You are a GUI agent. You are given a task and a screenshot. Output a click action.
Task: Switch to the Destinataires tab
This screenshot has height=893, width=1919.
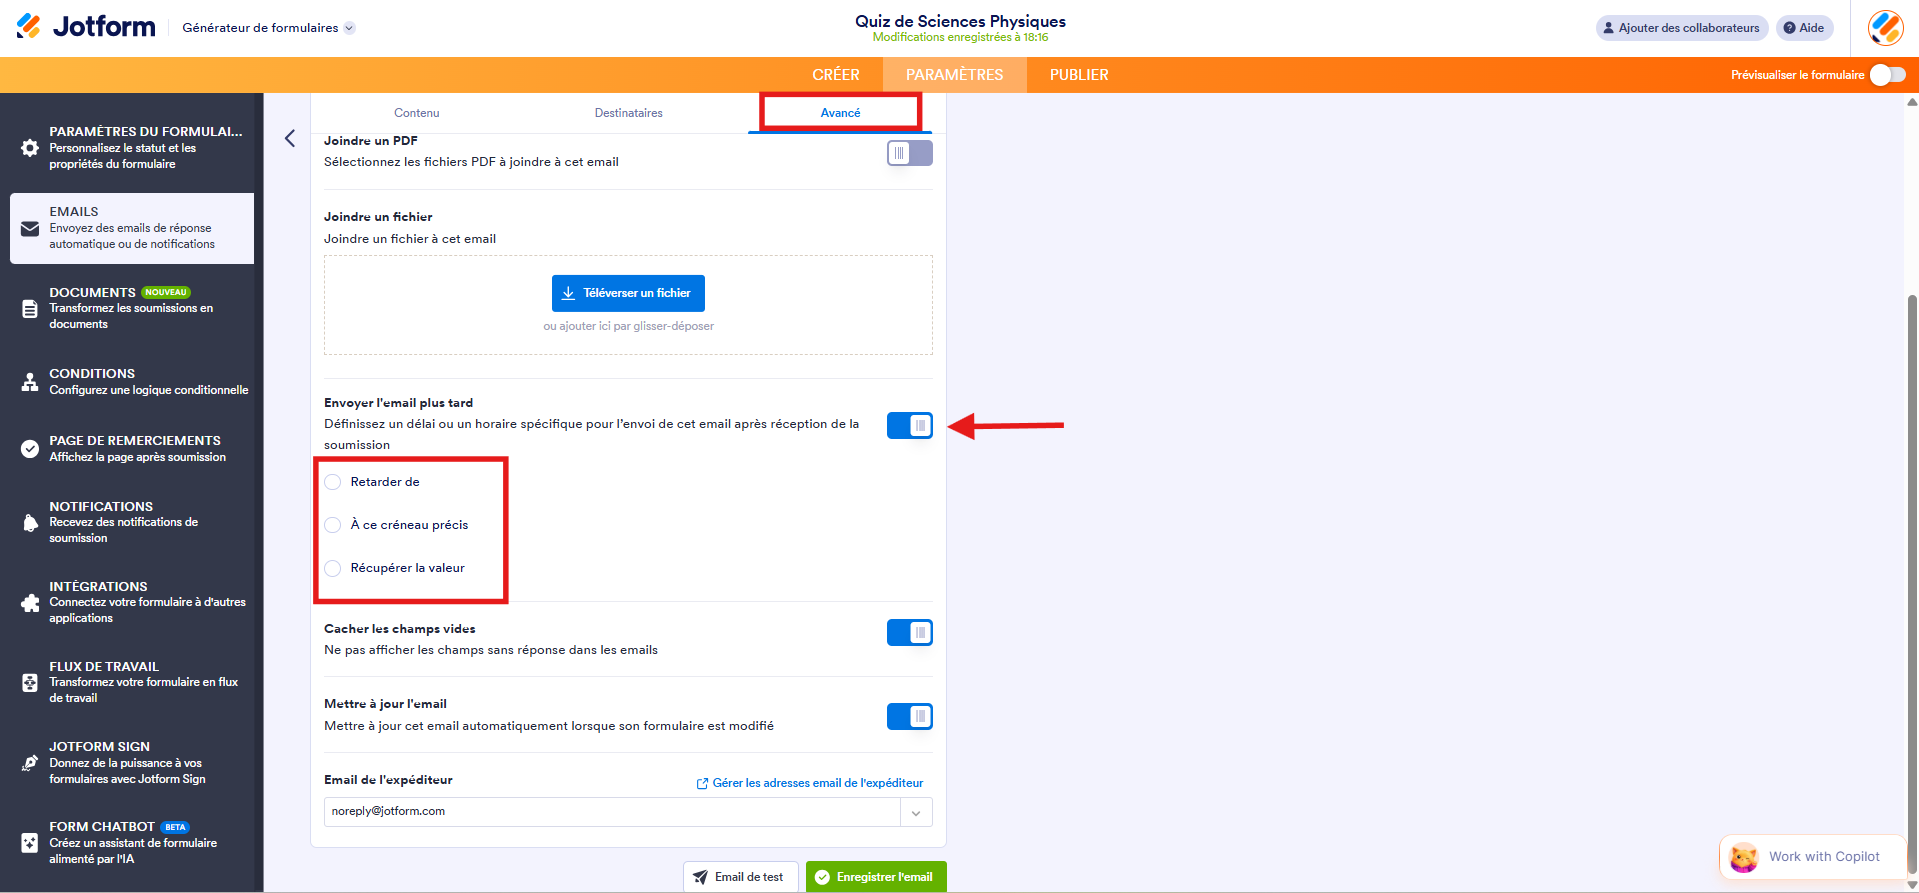(628, 113)
